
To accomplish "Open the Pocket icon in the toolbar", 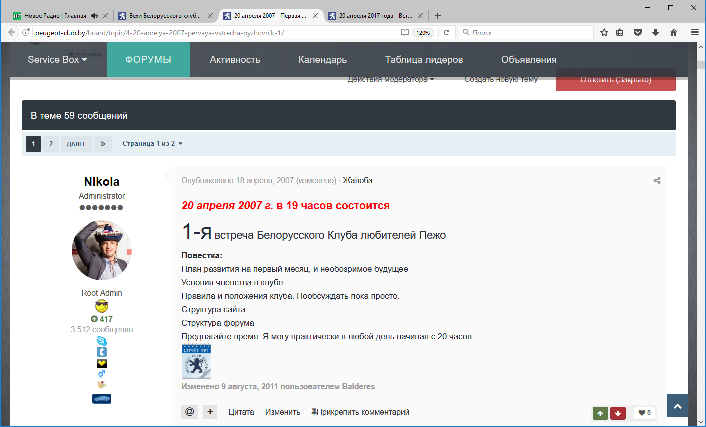I will tap(638, 32).
